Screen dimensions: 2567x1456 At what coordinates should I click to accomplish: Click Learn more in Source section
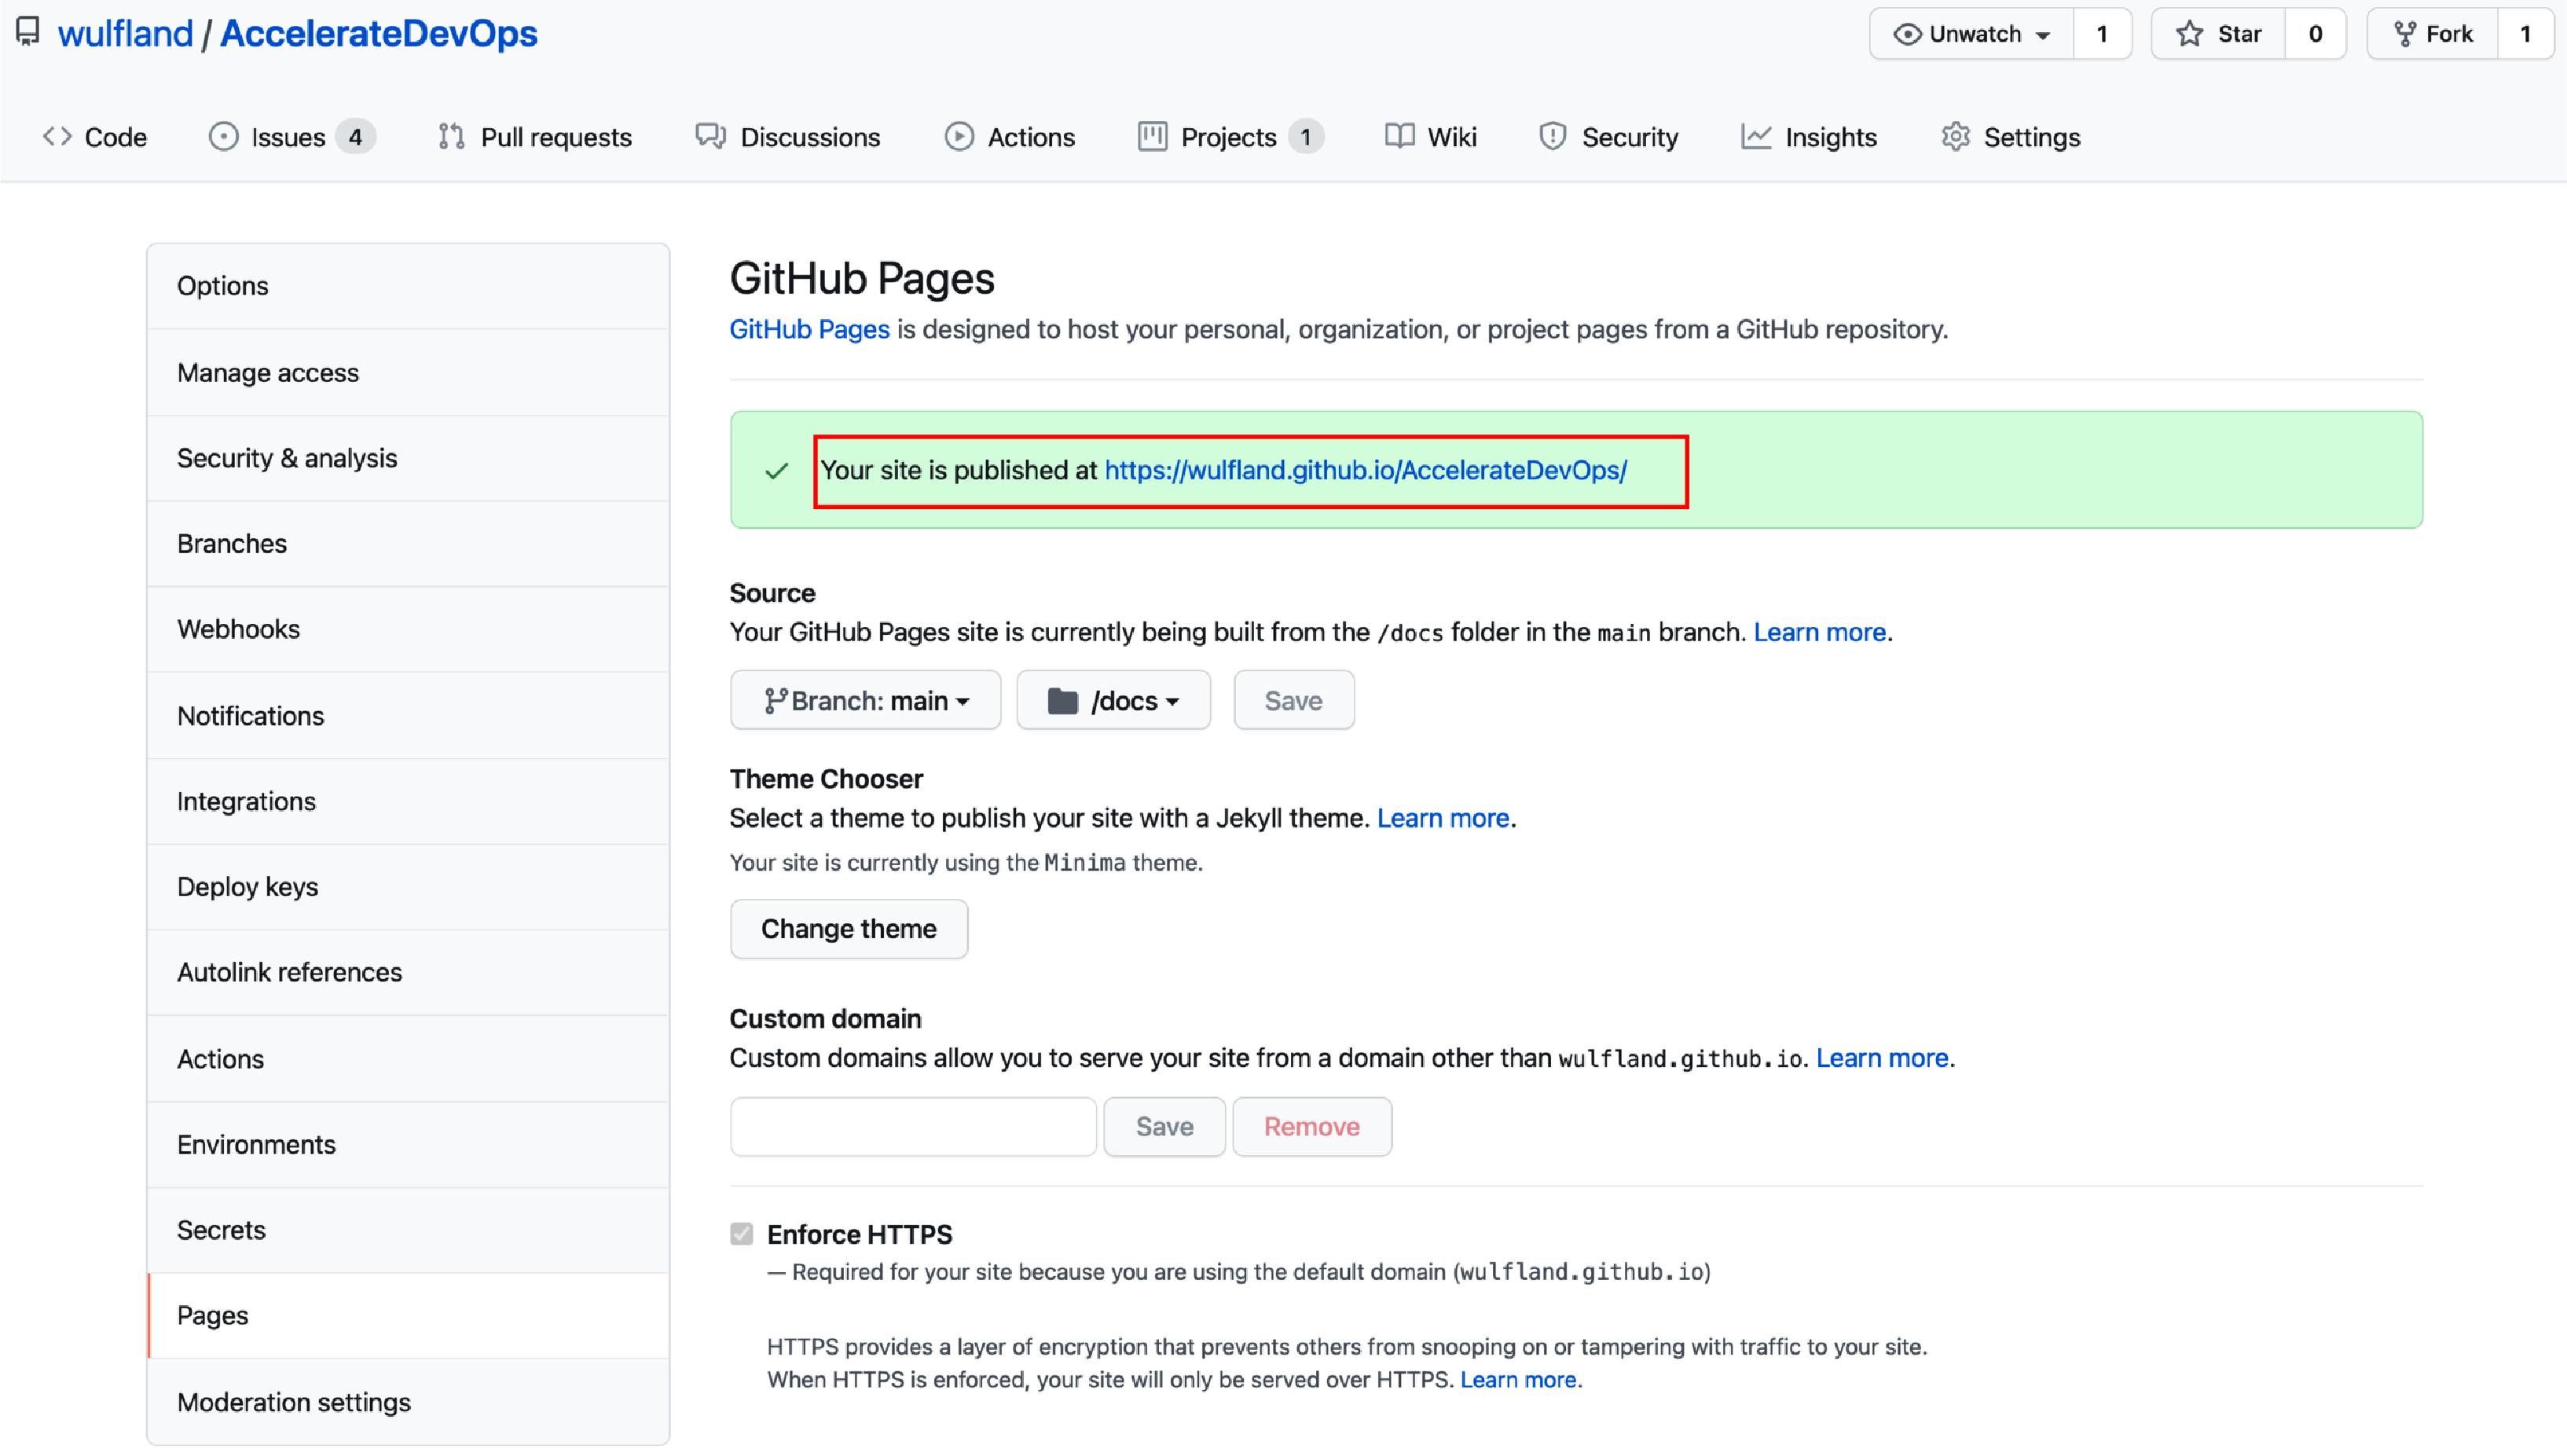click(1819, 632)
